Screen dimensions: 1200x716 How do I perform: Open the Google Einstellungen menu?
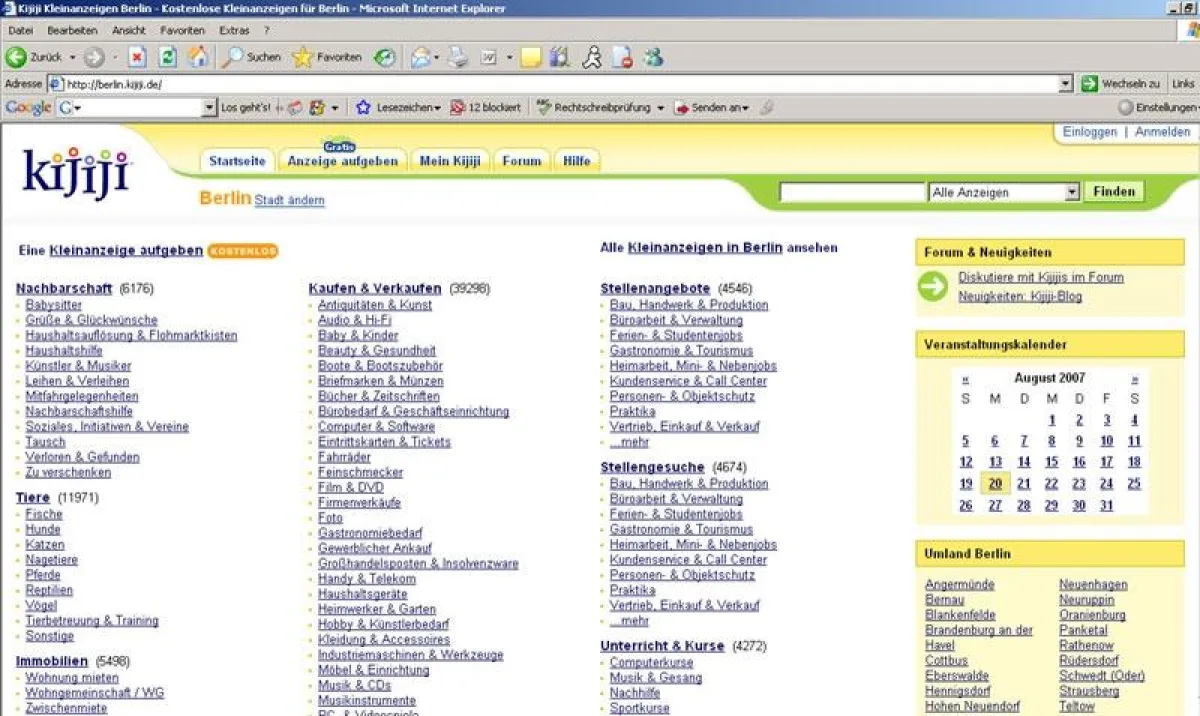(1157, 107)
